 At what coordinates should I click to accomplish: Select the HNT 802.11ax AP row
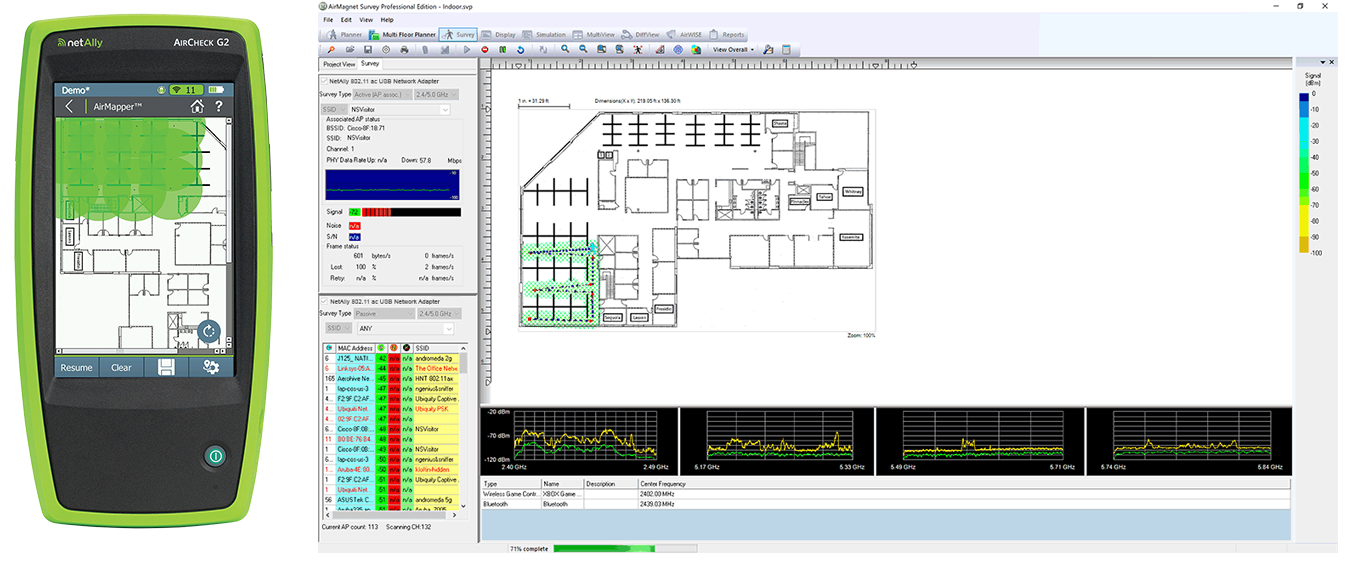[389, 379]
